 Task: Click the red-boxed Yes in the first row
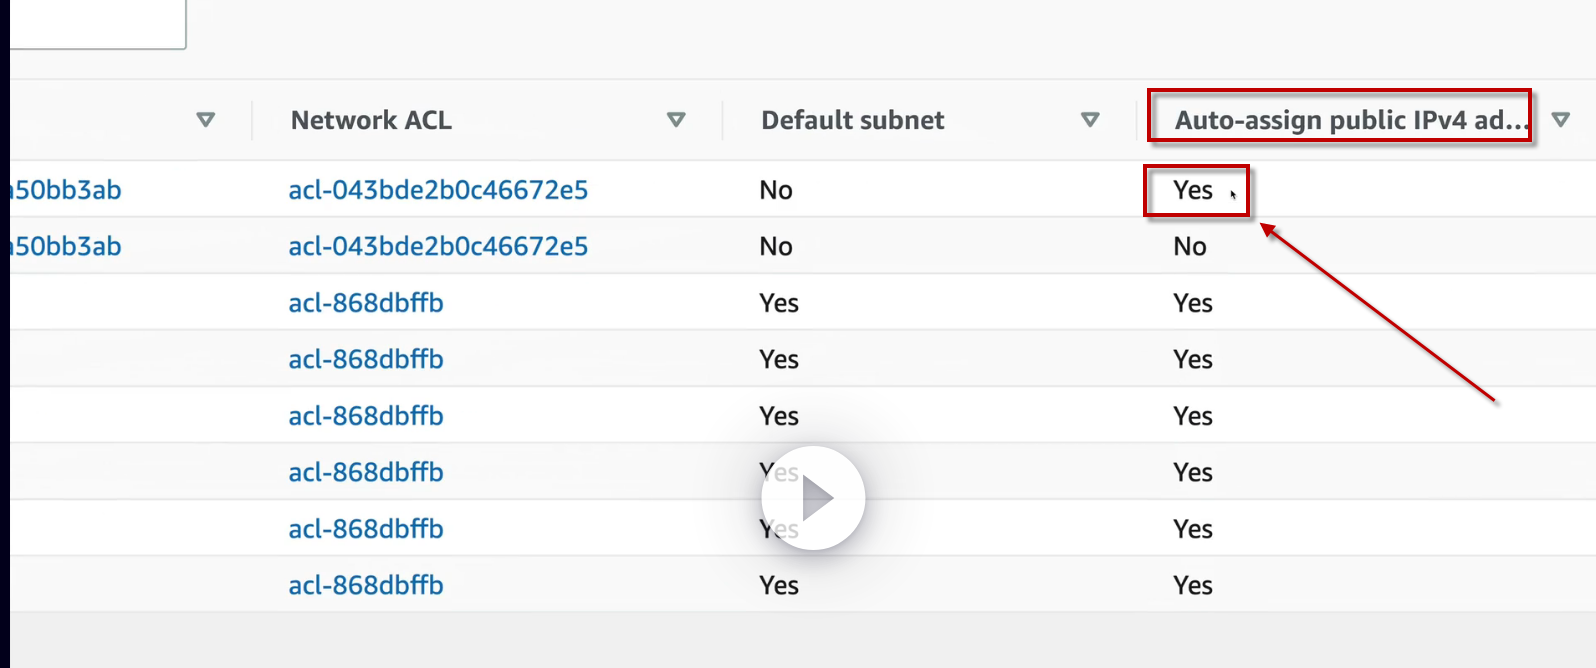(x=1193, y=190)
